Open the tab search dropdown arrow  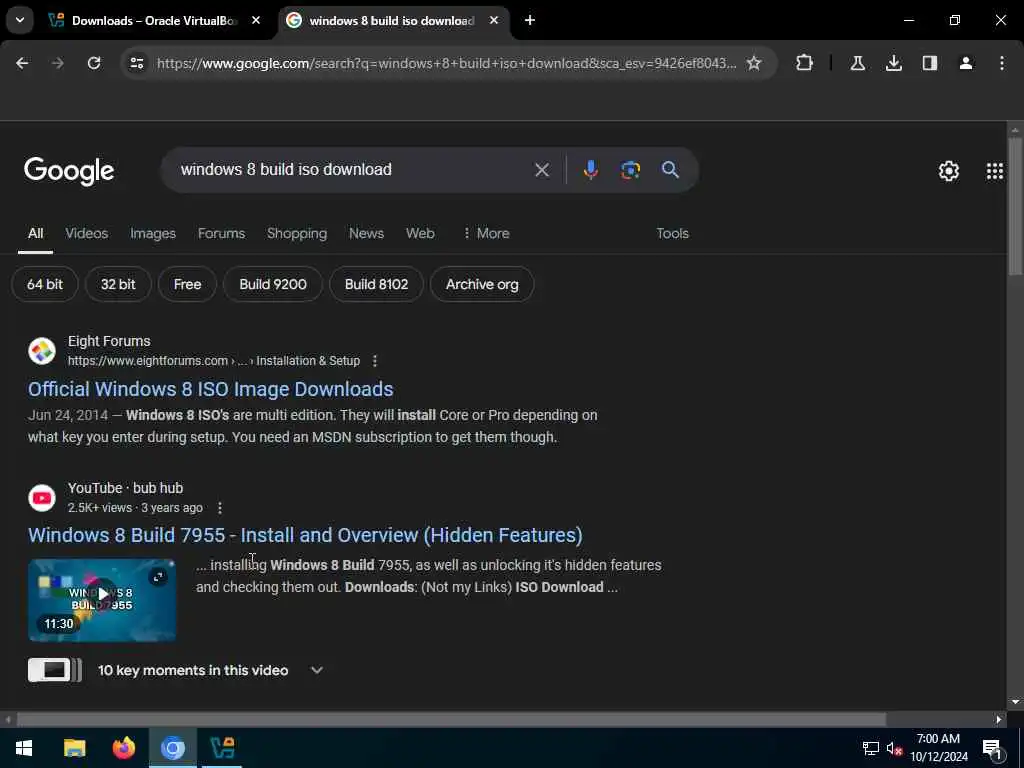pos(20,20)
